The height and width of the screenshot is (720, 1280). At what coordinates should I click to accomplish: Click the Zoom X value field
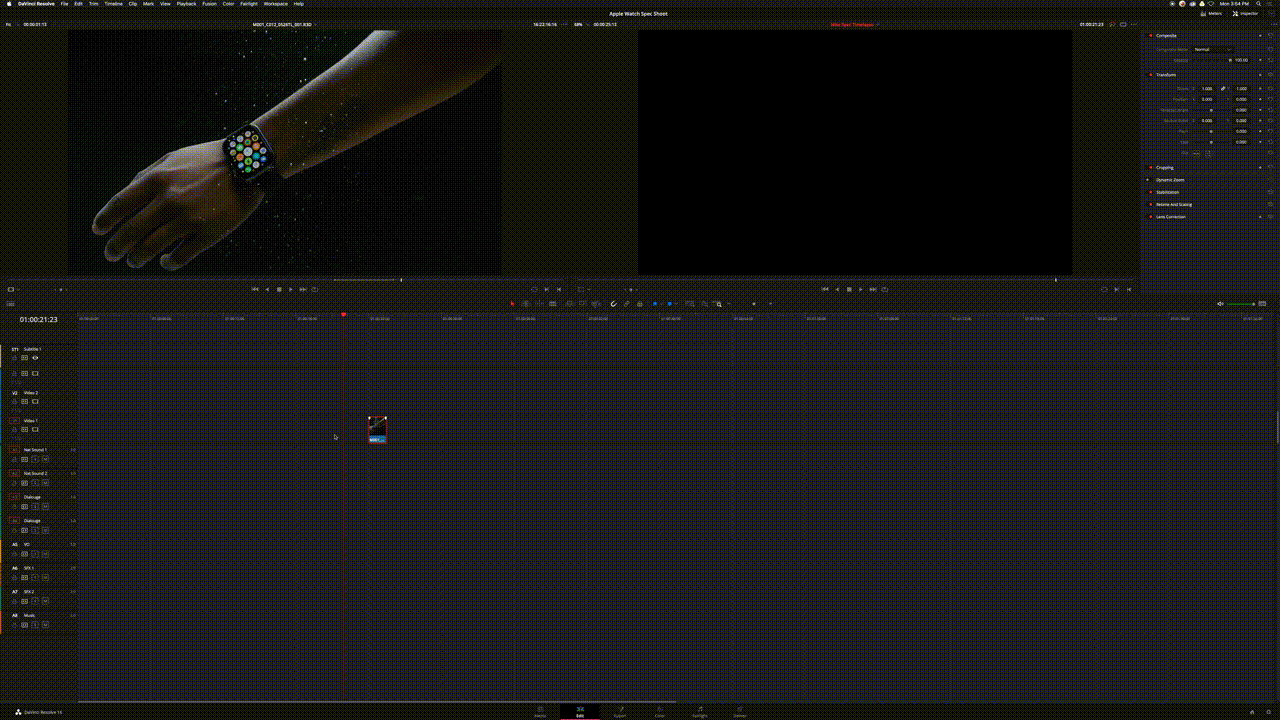pos(1207,88)
